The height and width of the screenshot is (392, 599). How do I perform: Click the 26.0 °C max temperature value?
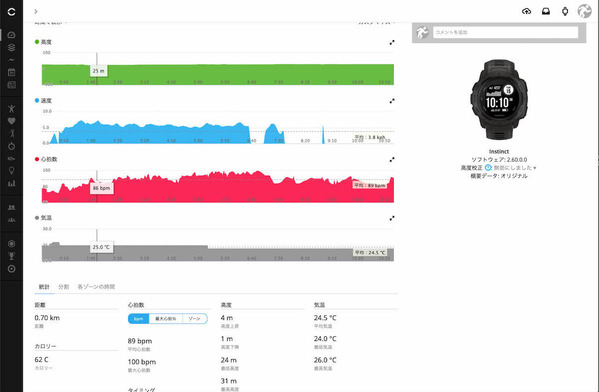pos(325,360)
